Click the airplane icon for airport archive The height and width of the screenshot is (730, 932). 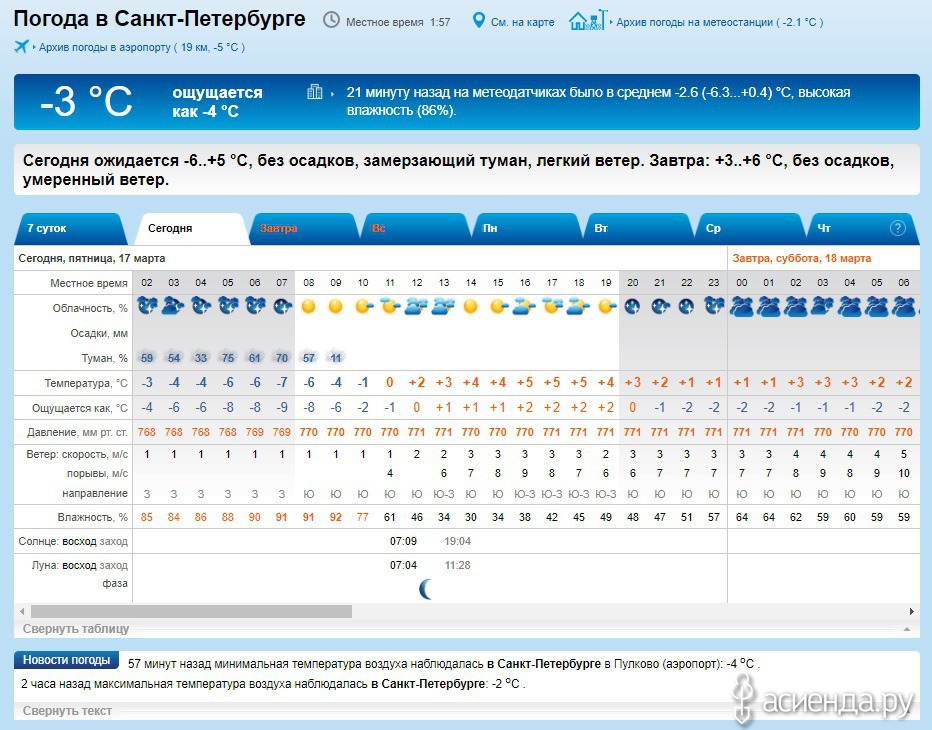pos(22,47)
